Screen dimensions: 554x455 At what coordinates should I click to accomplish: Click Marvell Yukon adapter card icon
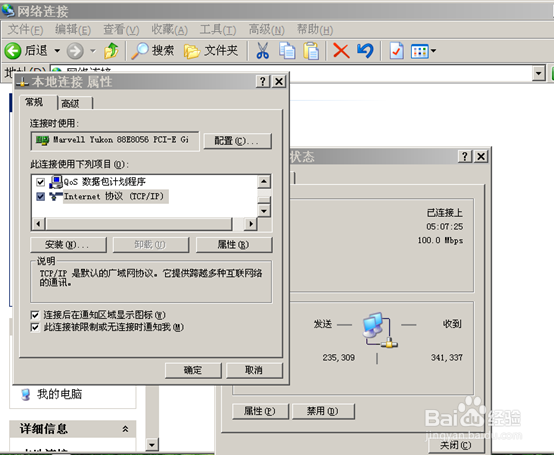click(42, 140)
